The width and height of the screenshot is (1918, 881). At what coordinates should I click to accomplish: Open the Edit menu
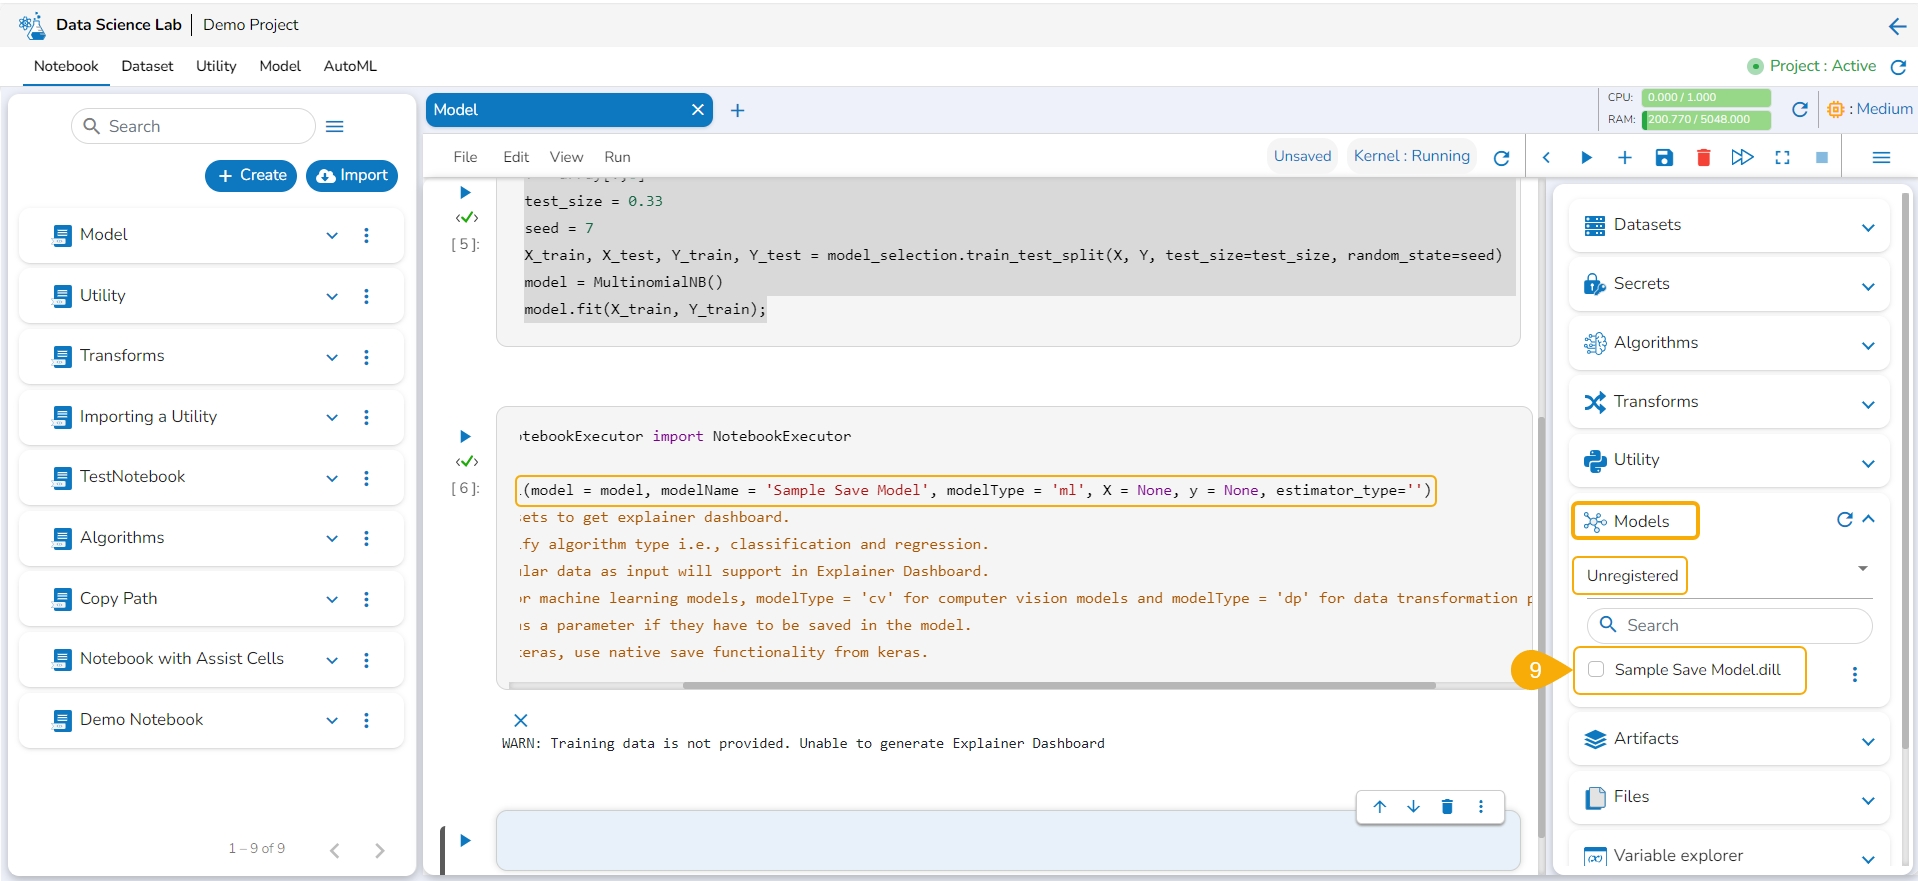pos(516,157)
